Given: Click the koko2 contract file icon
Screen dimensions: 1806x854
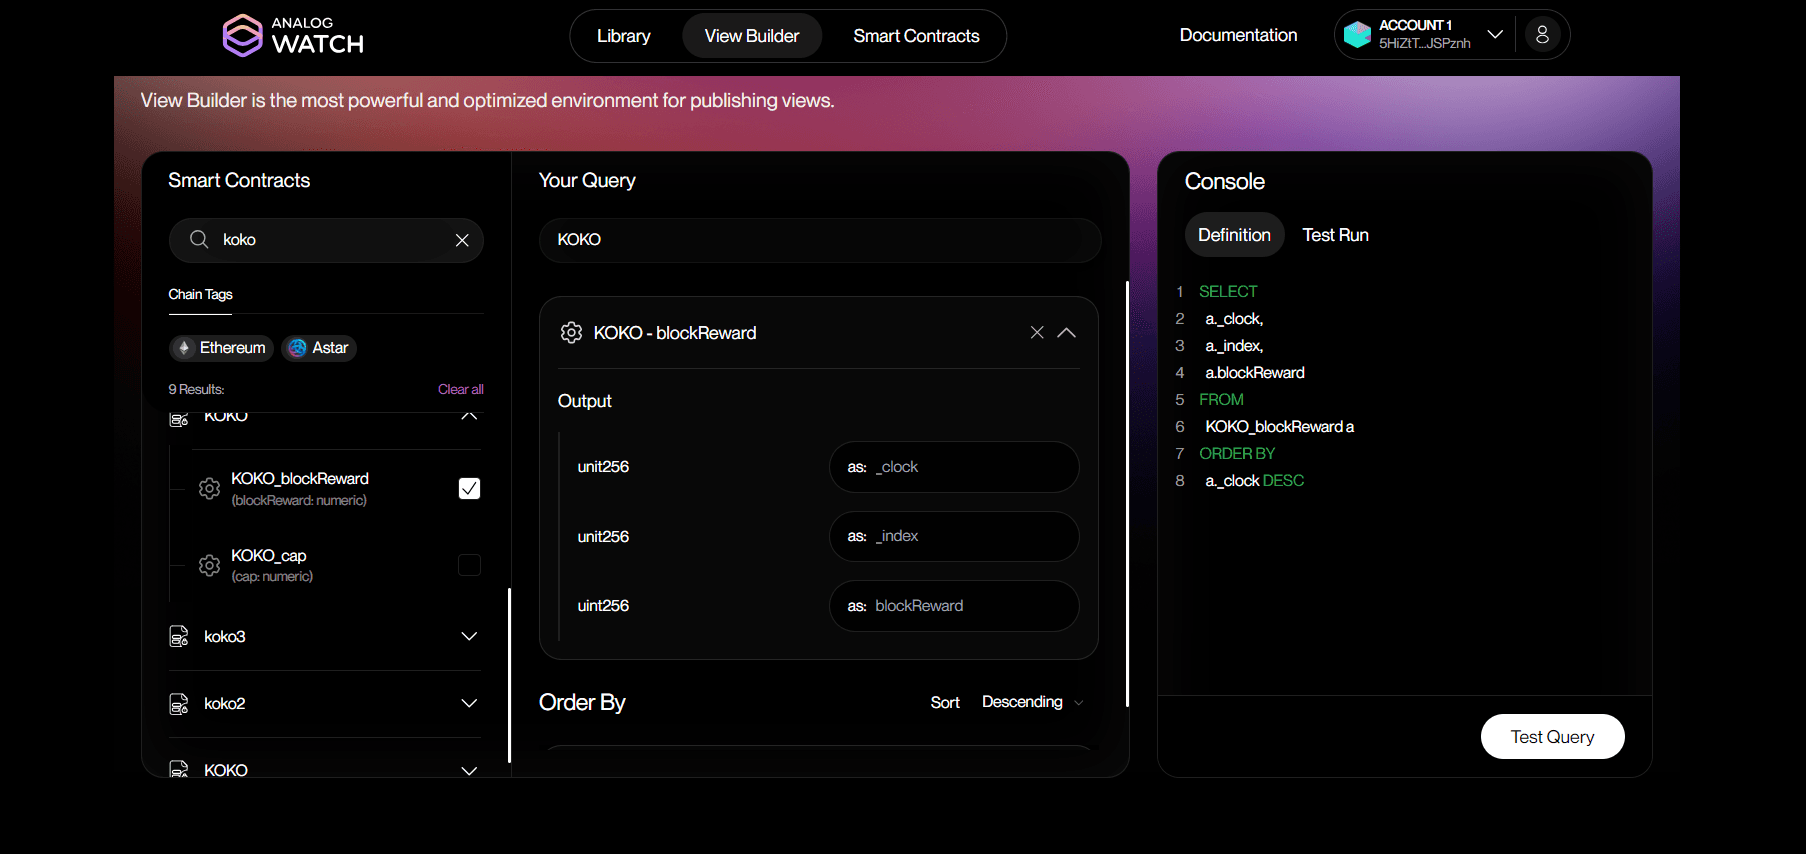Looking at the screenshot, I should 179,704.
